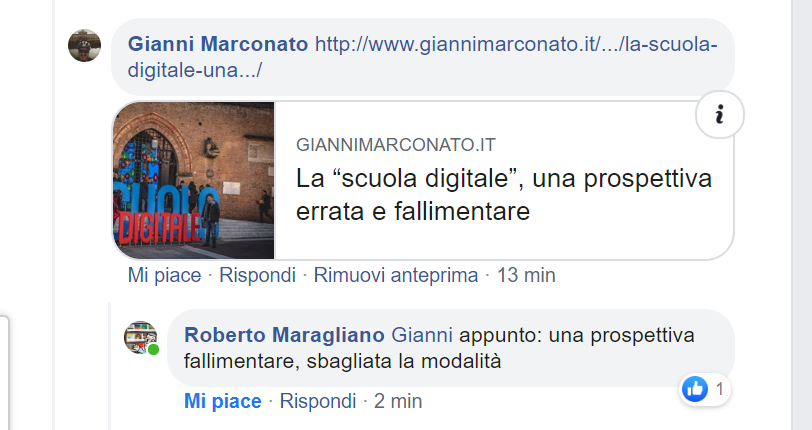Open the Scuola Digitale preview image
This screenshot has height=430, width=812.
pyautogui.click(x=194, y=180)
